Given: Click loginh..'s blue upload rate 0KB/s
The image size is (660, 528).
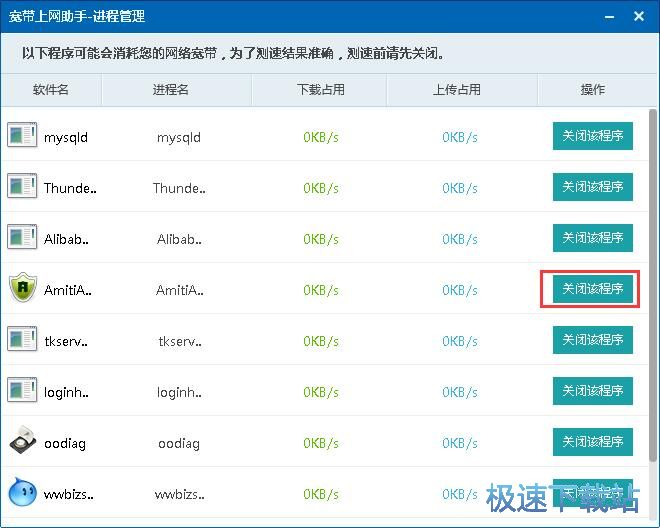Looking at the screenshot, I should click(460, 392).
